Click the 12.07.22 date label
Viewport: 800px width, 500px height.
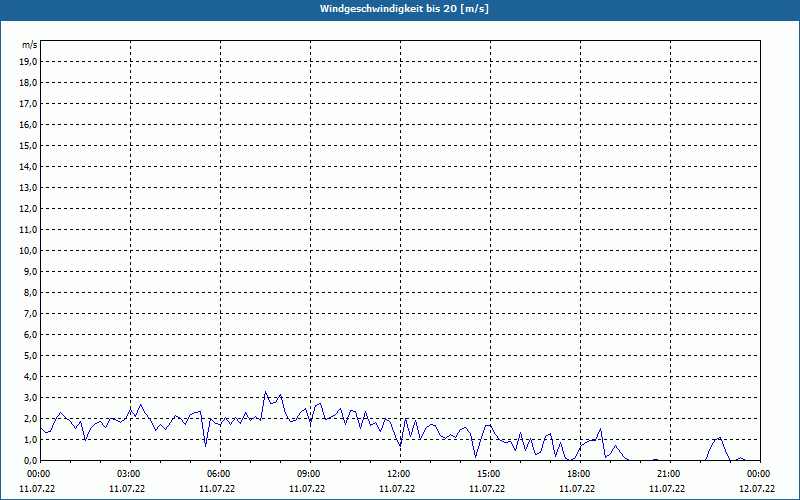757,489
